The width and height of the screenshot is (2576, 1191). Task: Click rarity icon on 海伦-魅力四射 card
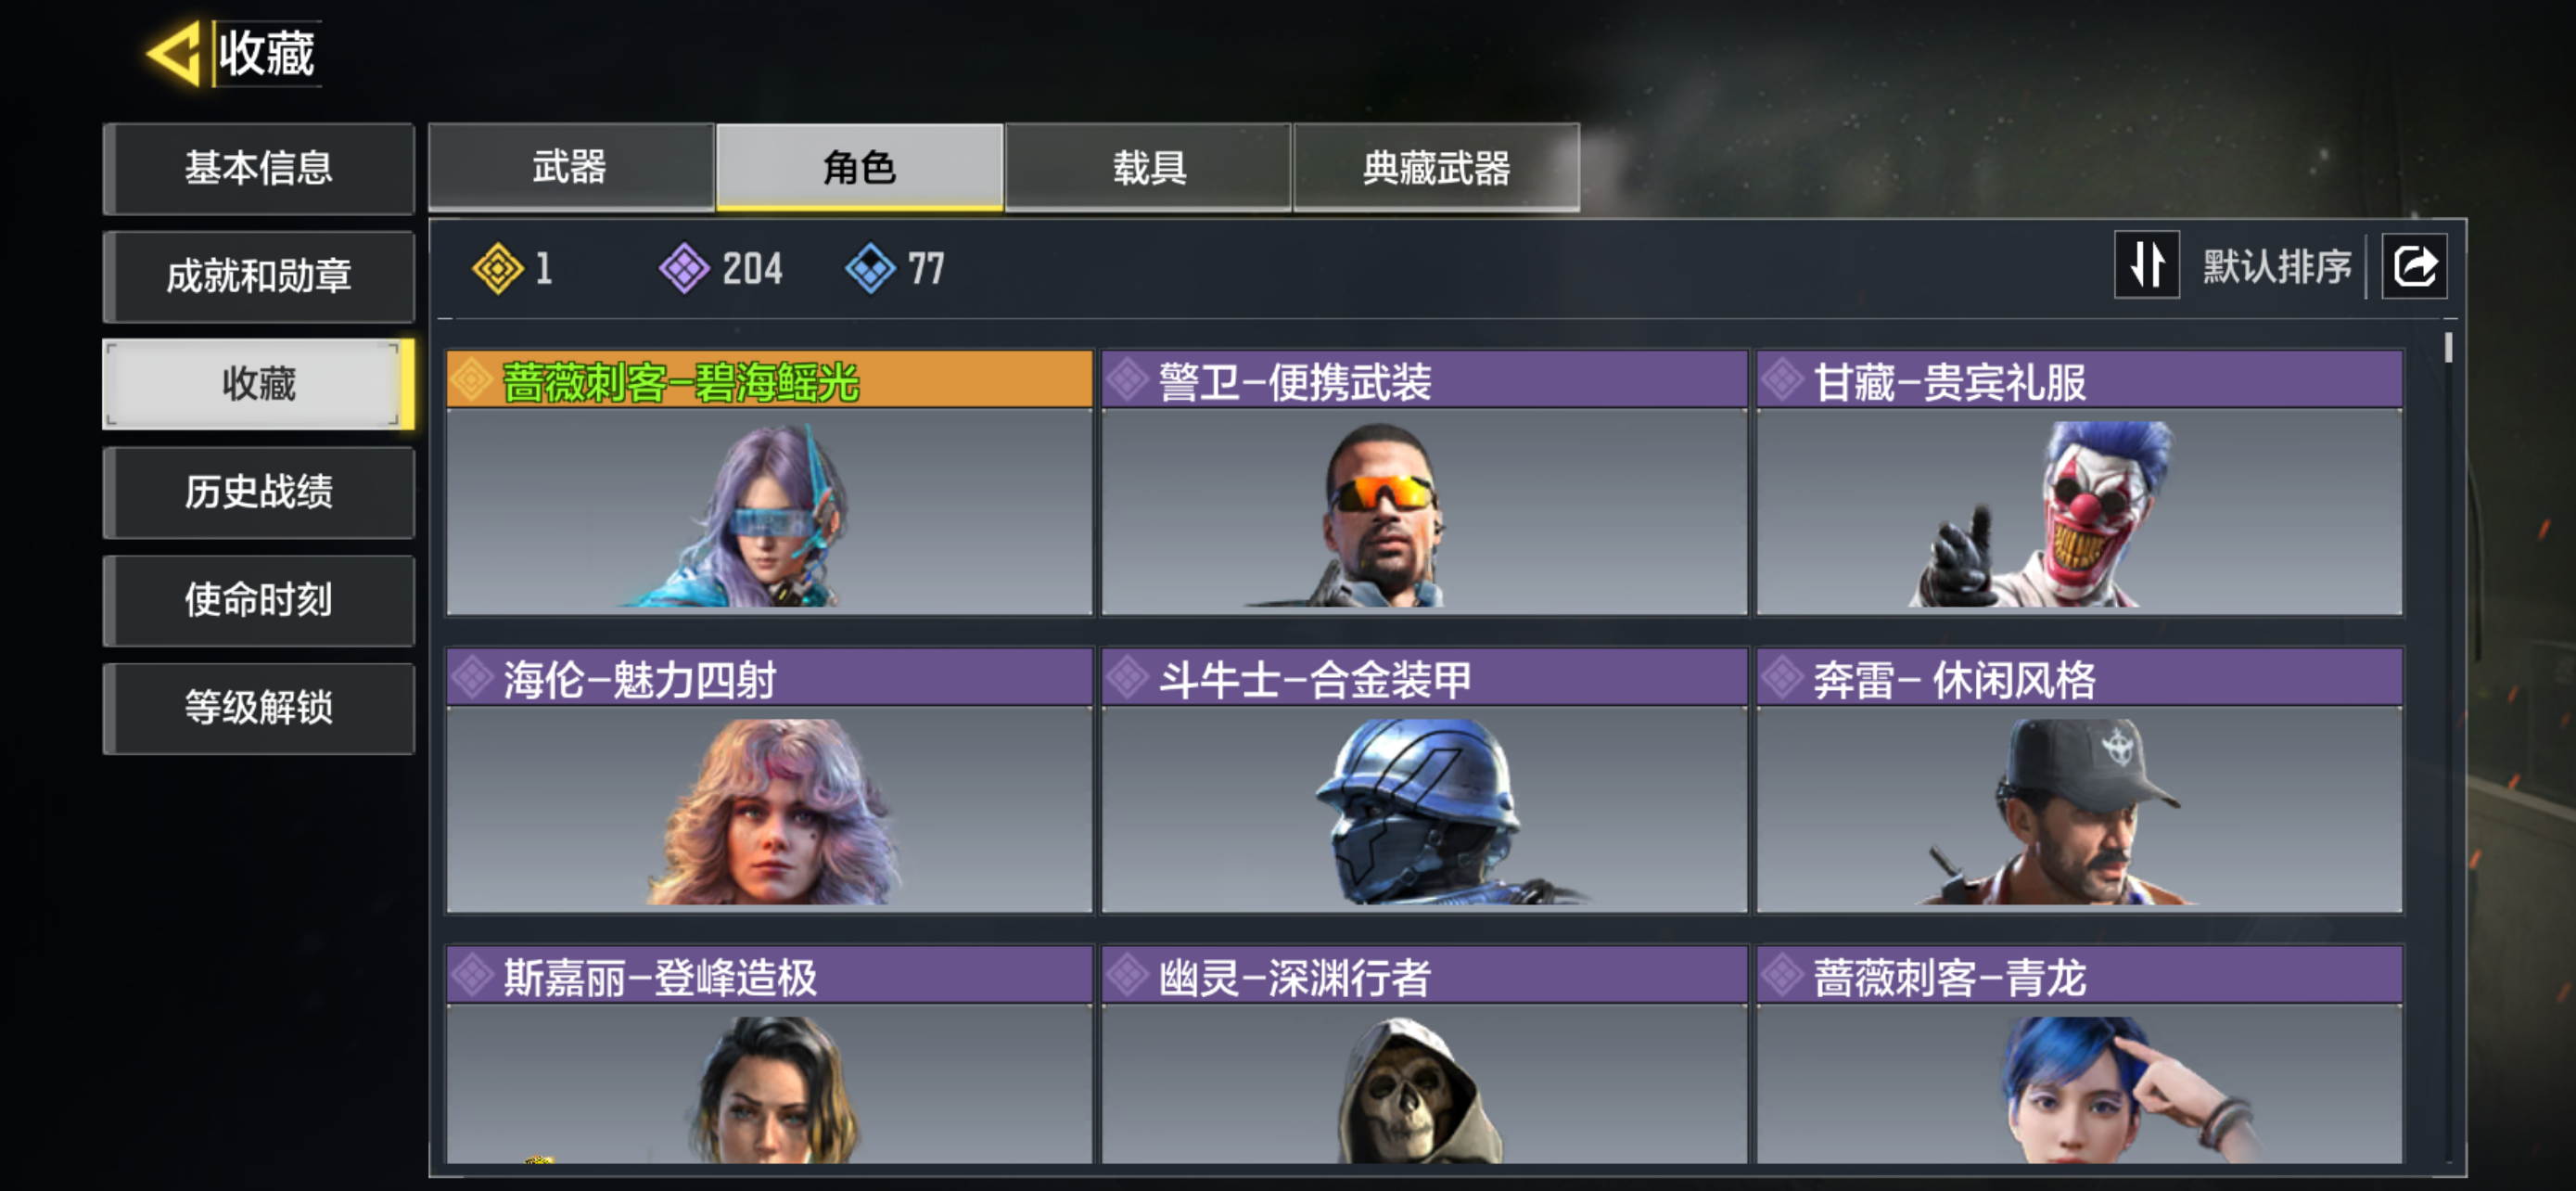tap(471, 678)
